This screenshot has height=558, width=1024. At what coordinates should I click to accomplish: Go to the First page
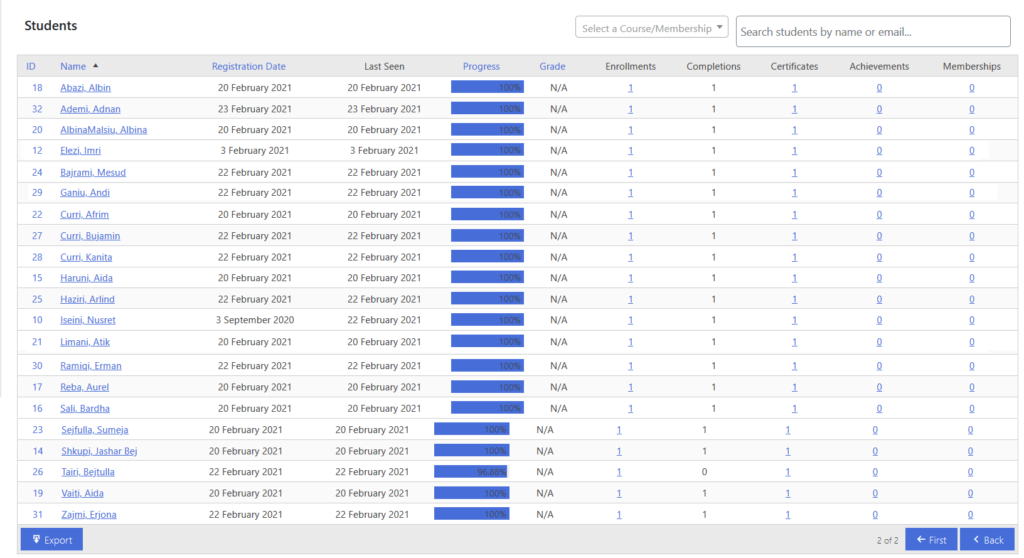point(931,540)
